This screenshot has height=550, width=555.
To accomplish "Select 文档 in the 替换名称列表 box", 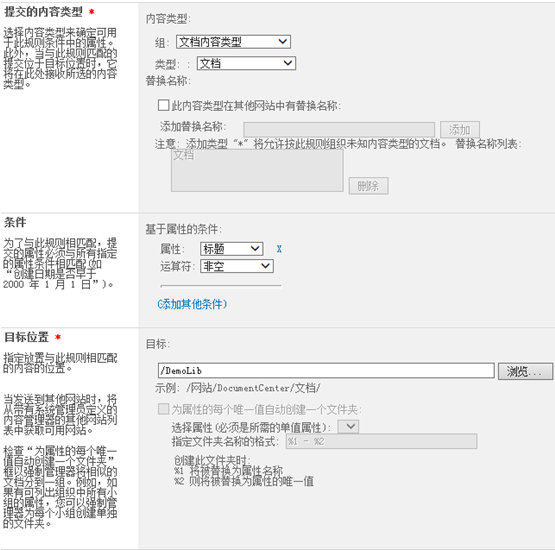I will (x=183, y=155).
